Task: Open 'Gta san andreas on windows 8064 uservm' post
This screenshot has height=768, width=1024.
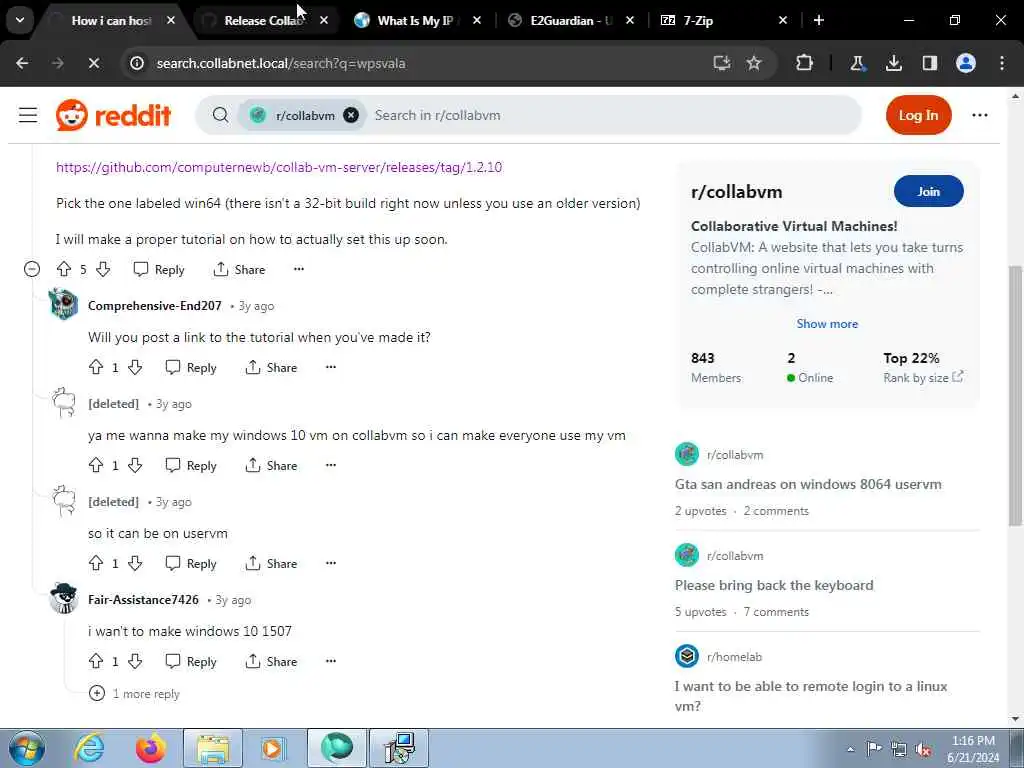Action: pyautogui.click(x=808, y=485)
